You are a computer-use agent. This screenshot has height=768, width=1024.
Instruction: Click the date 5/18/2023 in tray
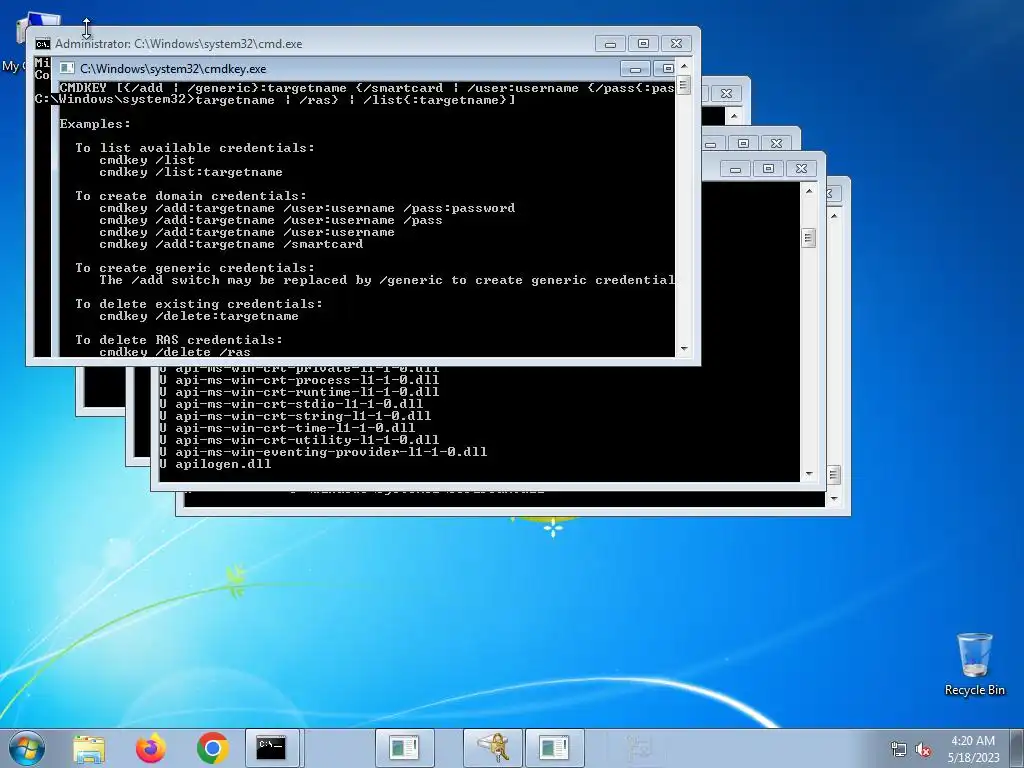tap(974, 758)
